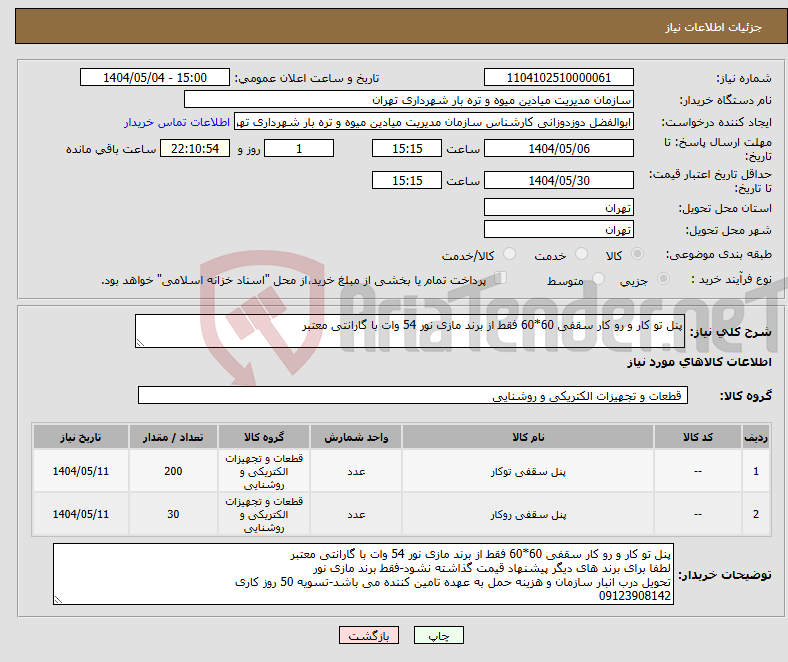Click the item name پنل سقفی روکار
The height and width of the screenshot is (662, 788).
pyautogui.click(x=528, y=514)
